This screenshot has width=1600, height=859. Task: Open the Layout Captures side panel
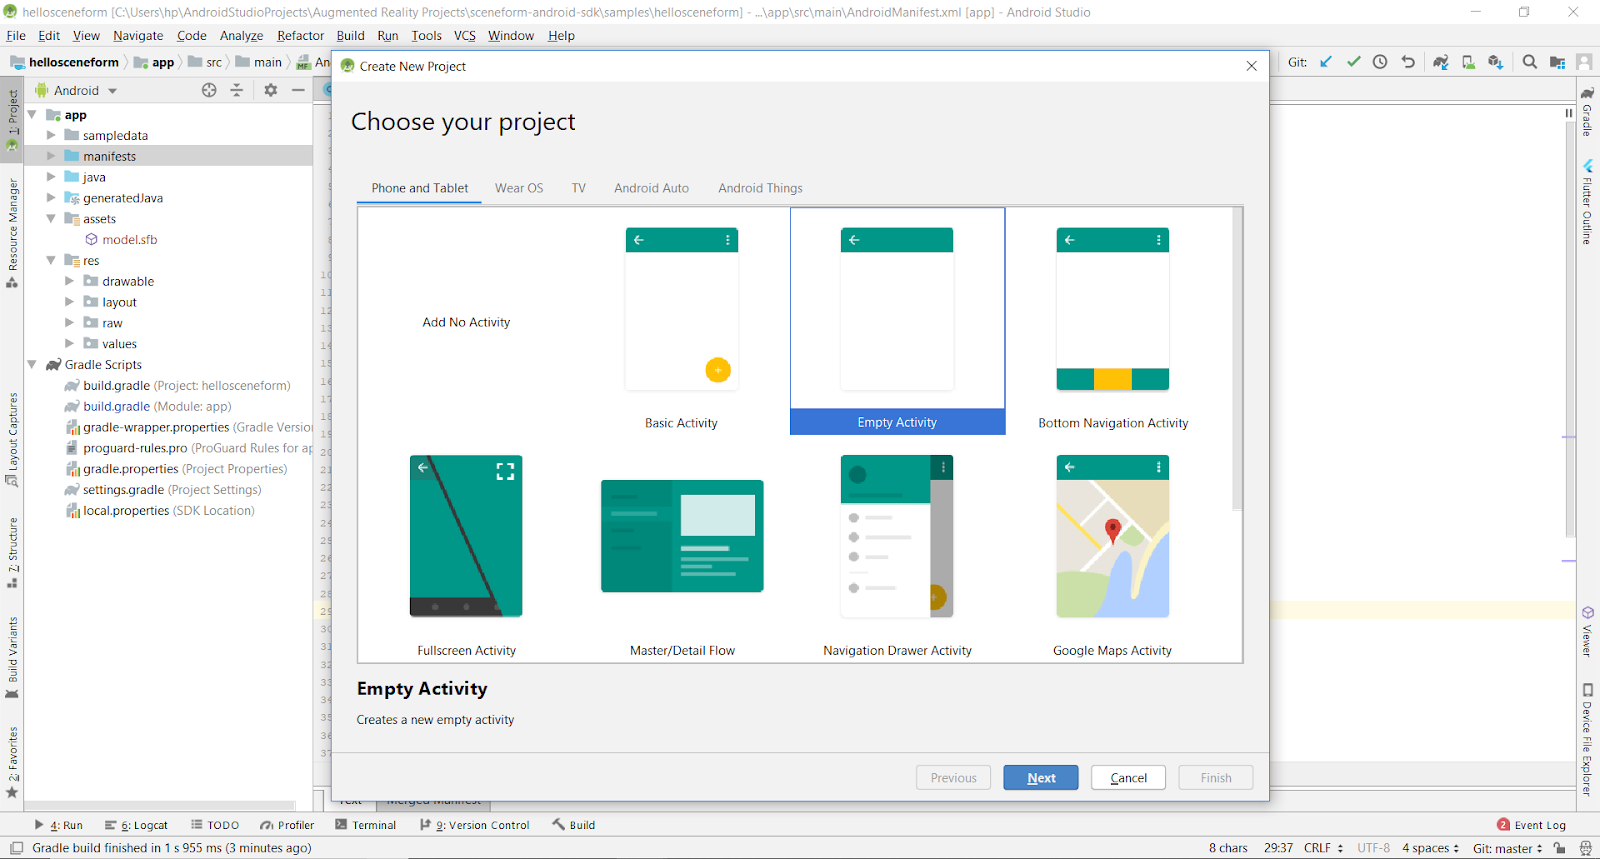12,440
